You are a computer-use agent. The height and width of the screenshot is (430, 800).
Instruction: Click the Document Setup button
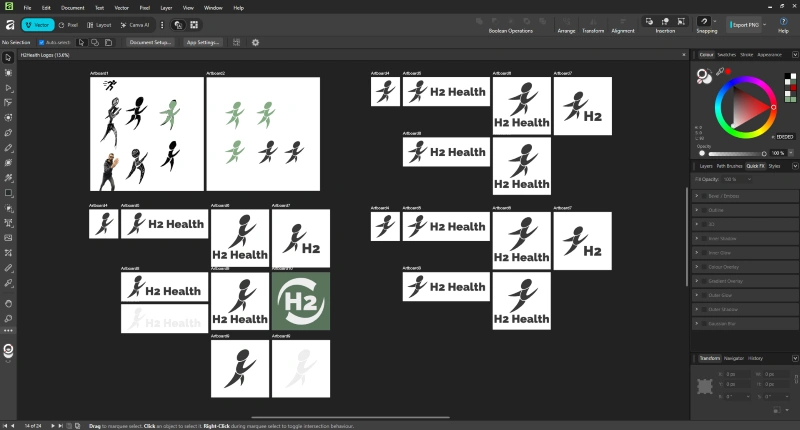click(152, 42)
